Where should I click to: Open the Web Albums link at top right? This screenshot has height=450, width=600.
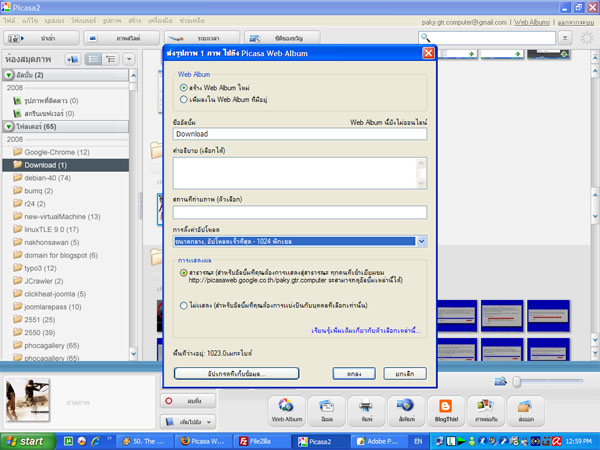532,23
